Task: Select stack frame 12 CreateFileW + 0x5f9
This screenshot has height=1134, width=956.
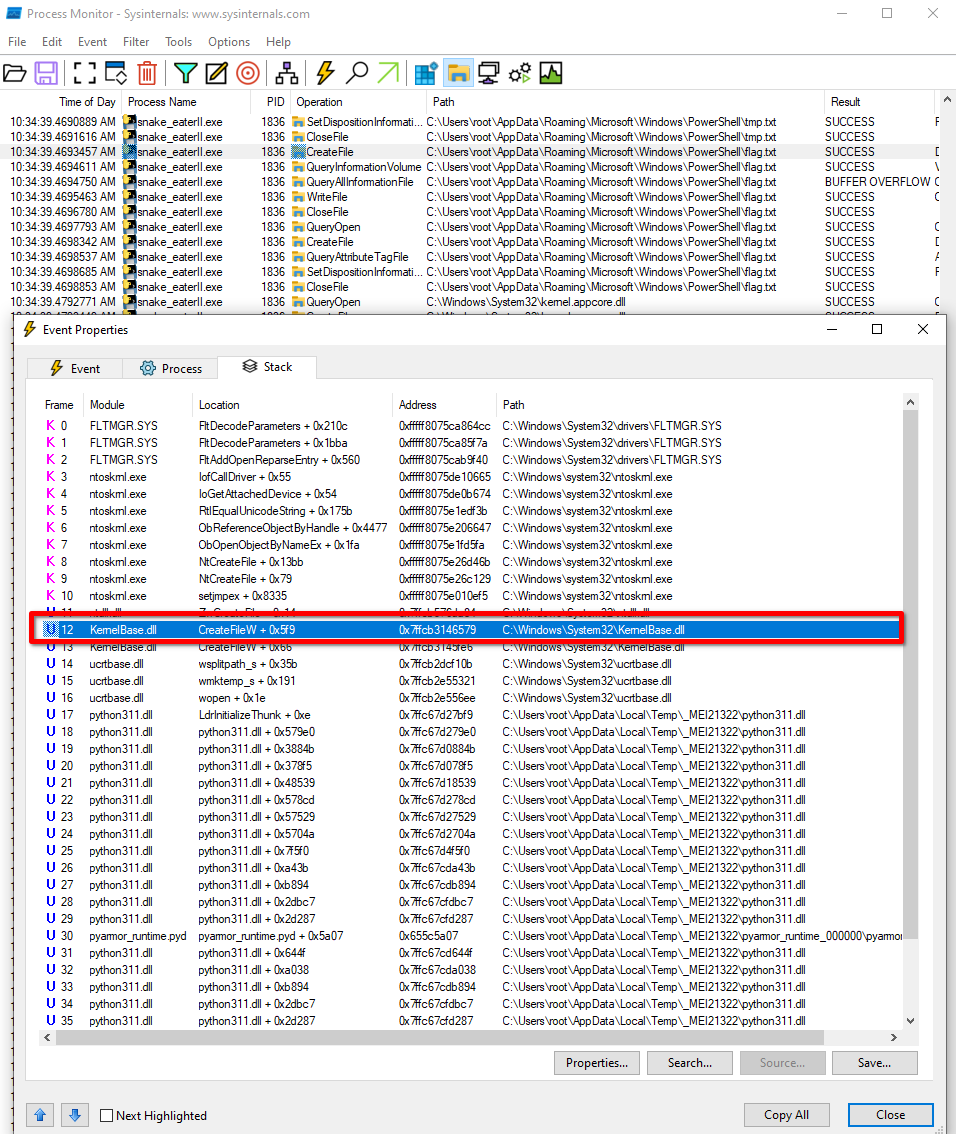Action: tap(470, 630)
